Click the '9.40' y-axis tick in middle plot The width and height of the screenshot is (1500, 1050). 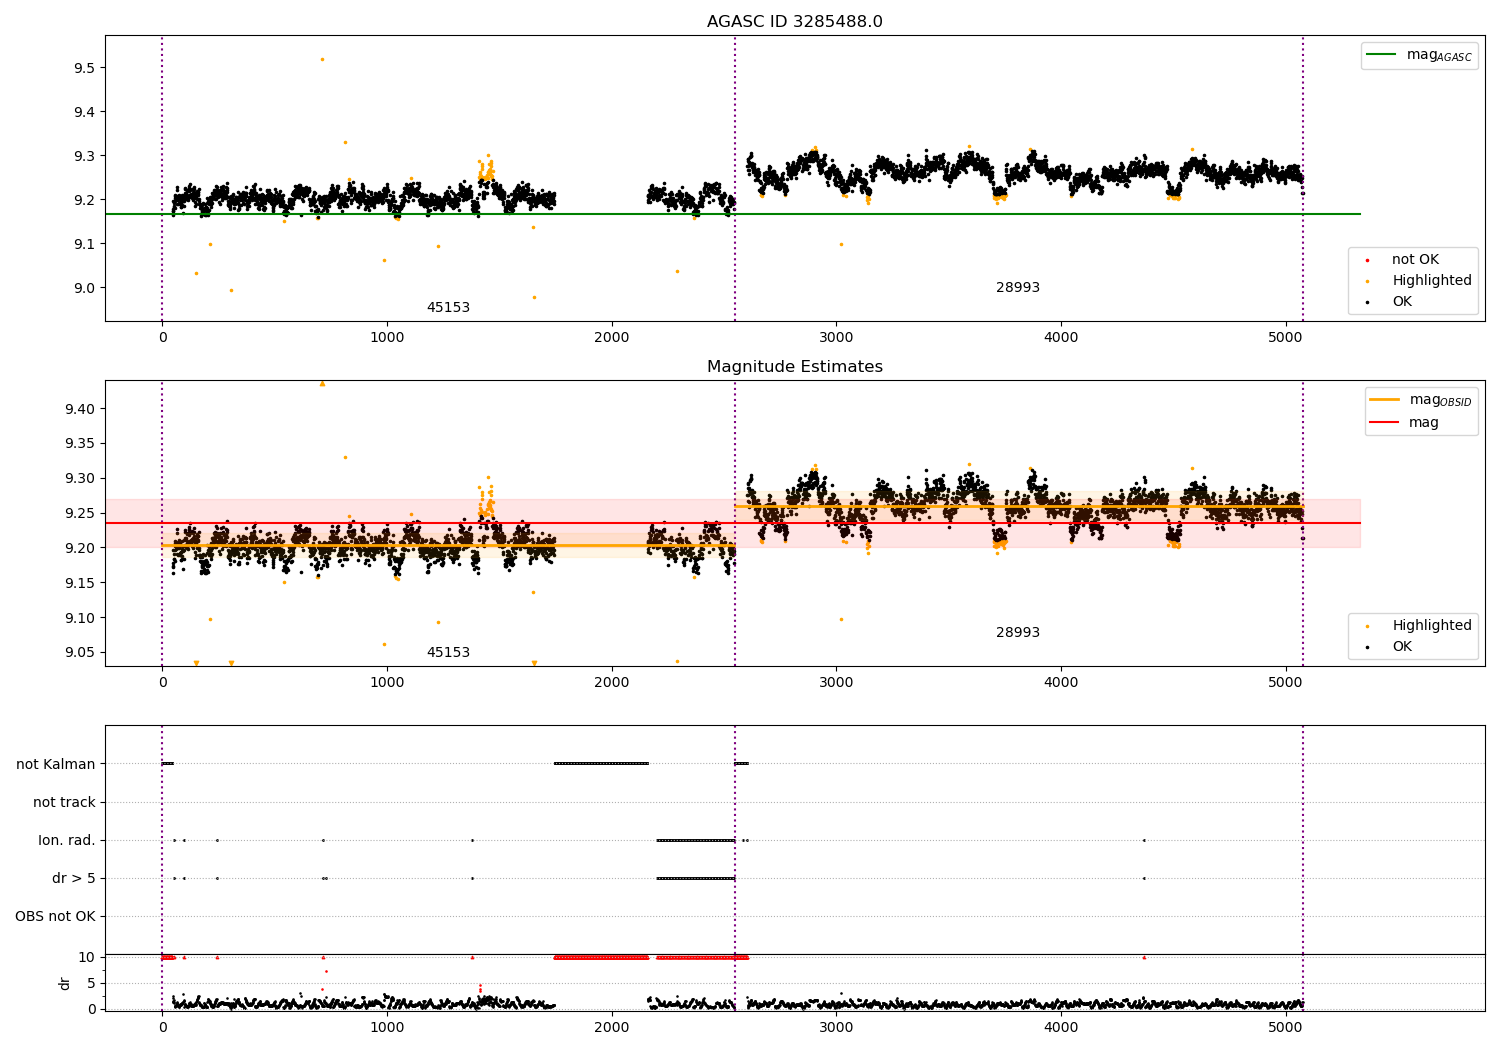coord(80,409)
